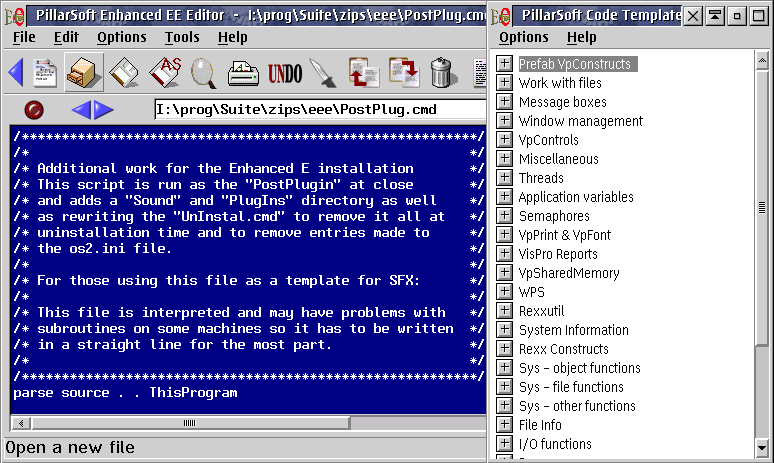
Task: Click the red round record button
Action: click(34, 110)
